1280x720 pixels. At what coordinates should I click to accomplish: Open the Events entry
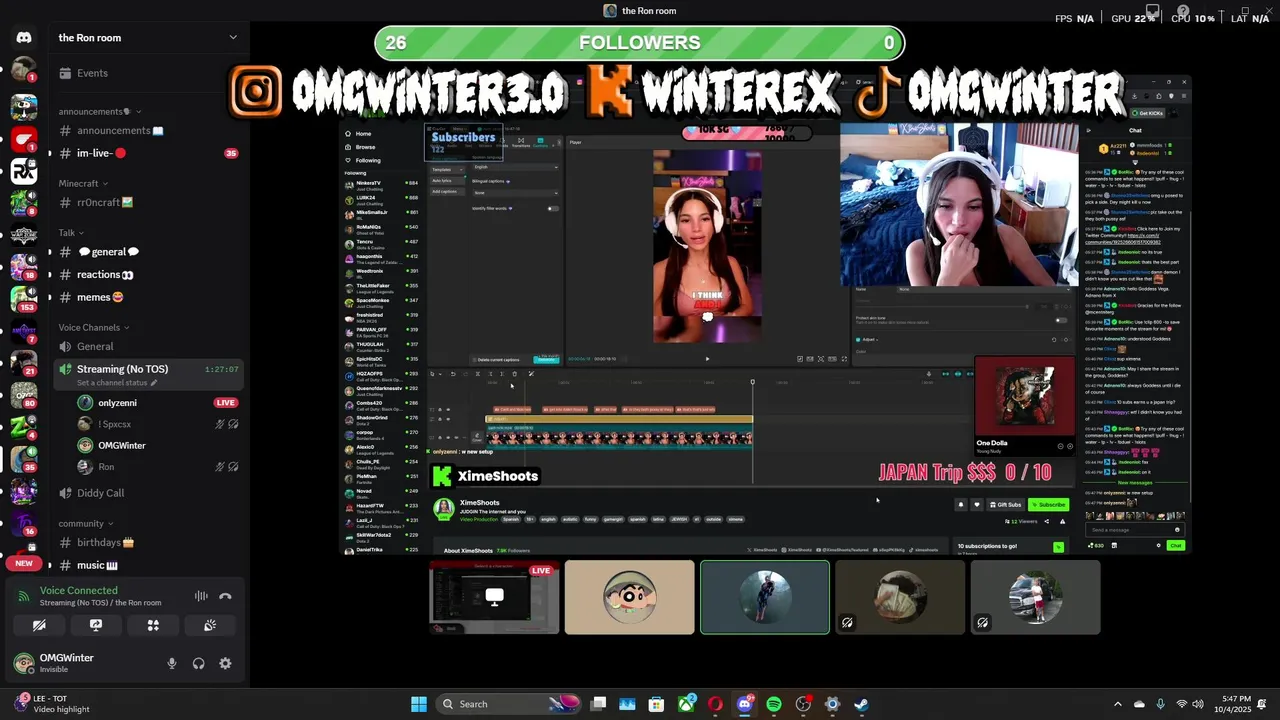tap(148, 73)
